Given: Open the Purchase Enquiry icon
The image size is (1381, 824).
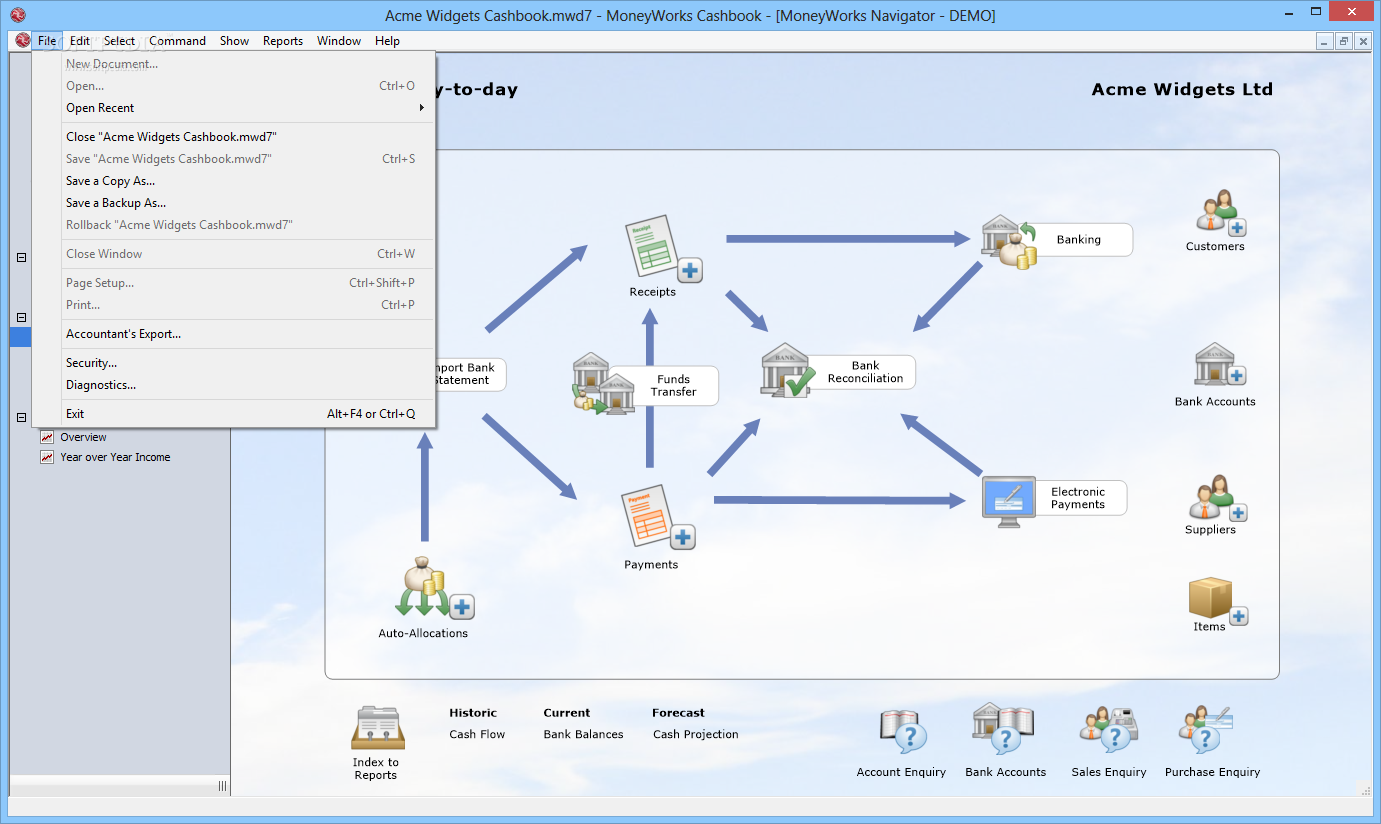Looking at the screenshot, I should 1207,731.
